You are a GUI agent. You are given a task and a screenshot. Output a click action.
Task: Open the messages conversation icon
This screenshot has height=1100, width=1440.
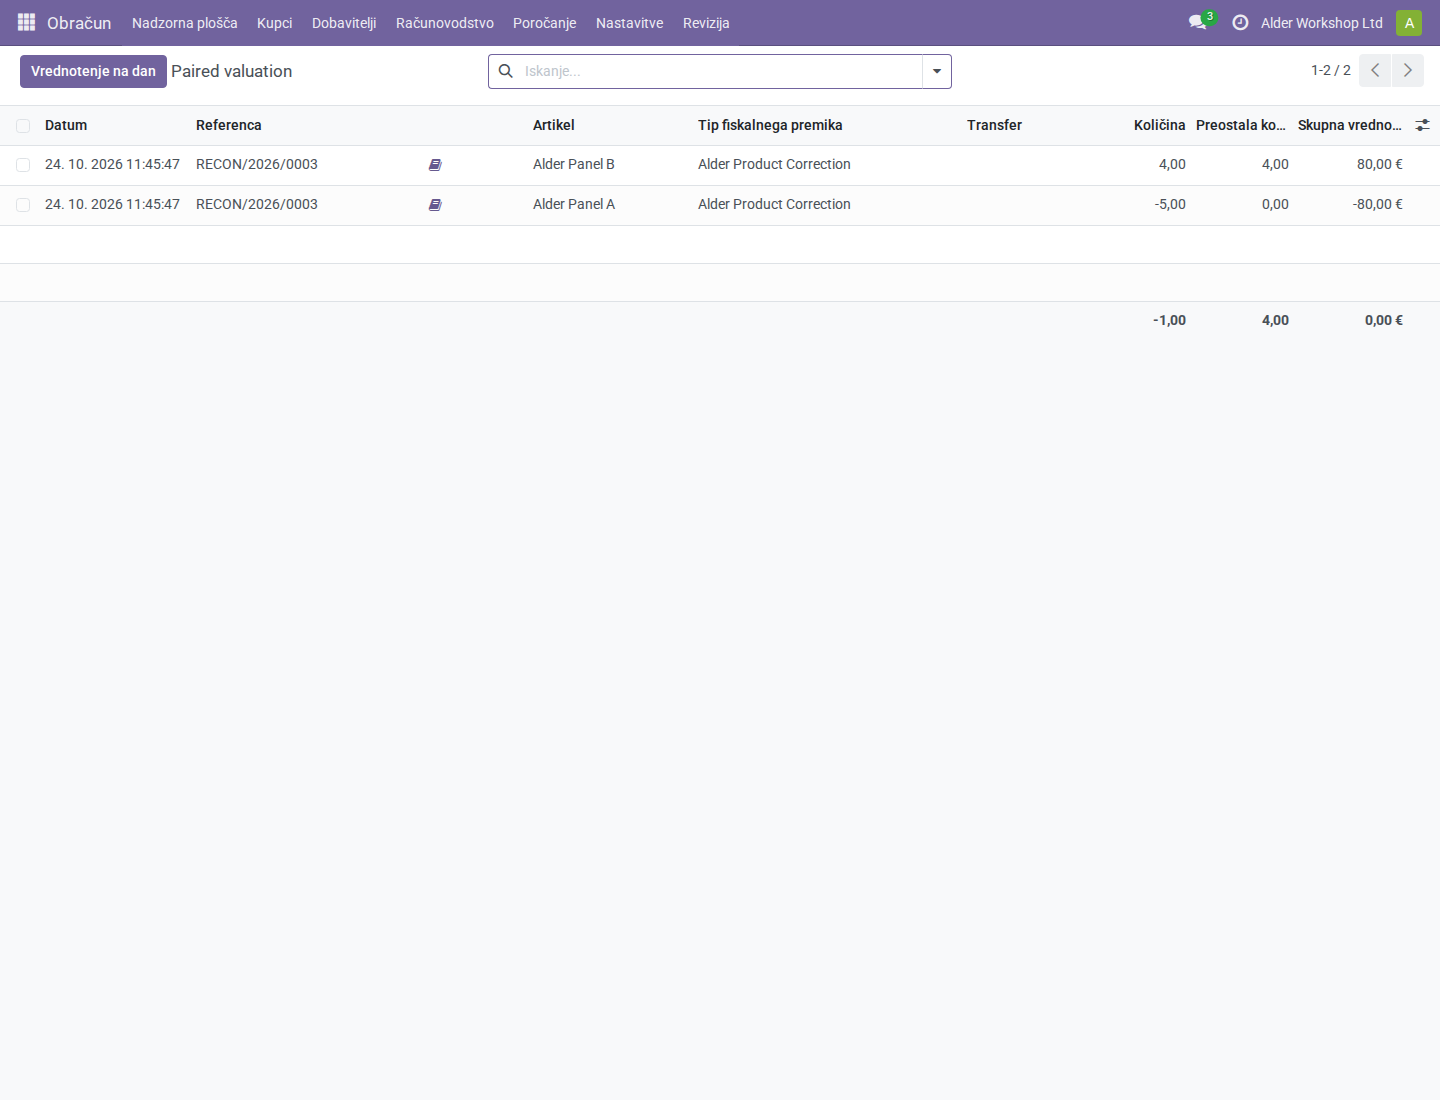click(x=1197, y=22)
